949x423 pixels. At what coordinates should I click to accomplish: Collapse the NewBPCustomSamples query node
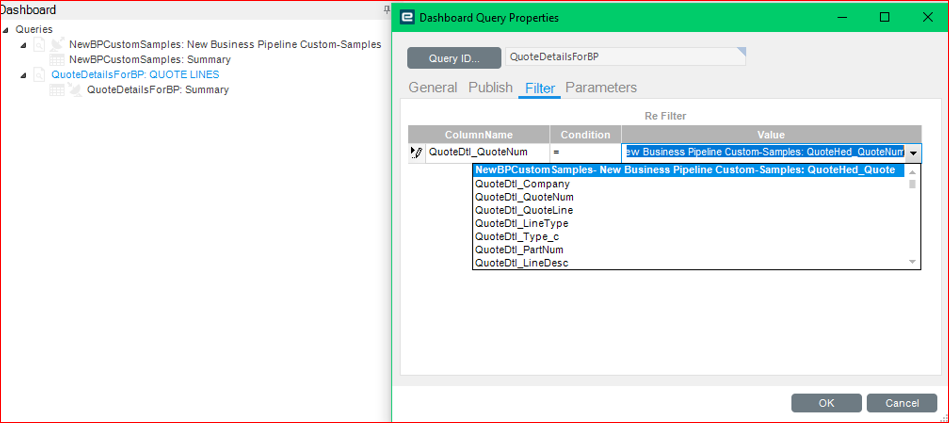pos(24,45)
